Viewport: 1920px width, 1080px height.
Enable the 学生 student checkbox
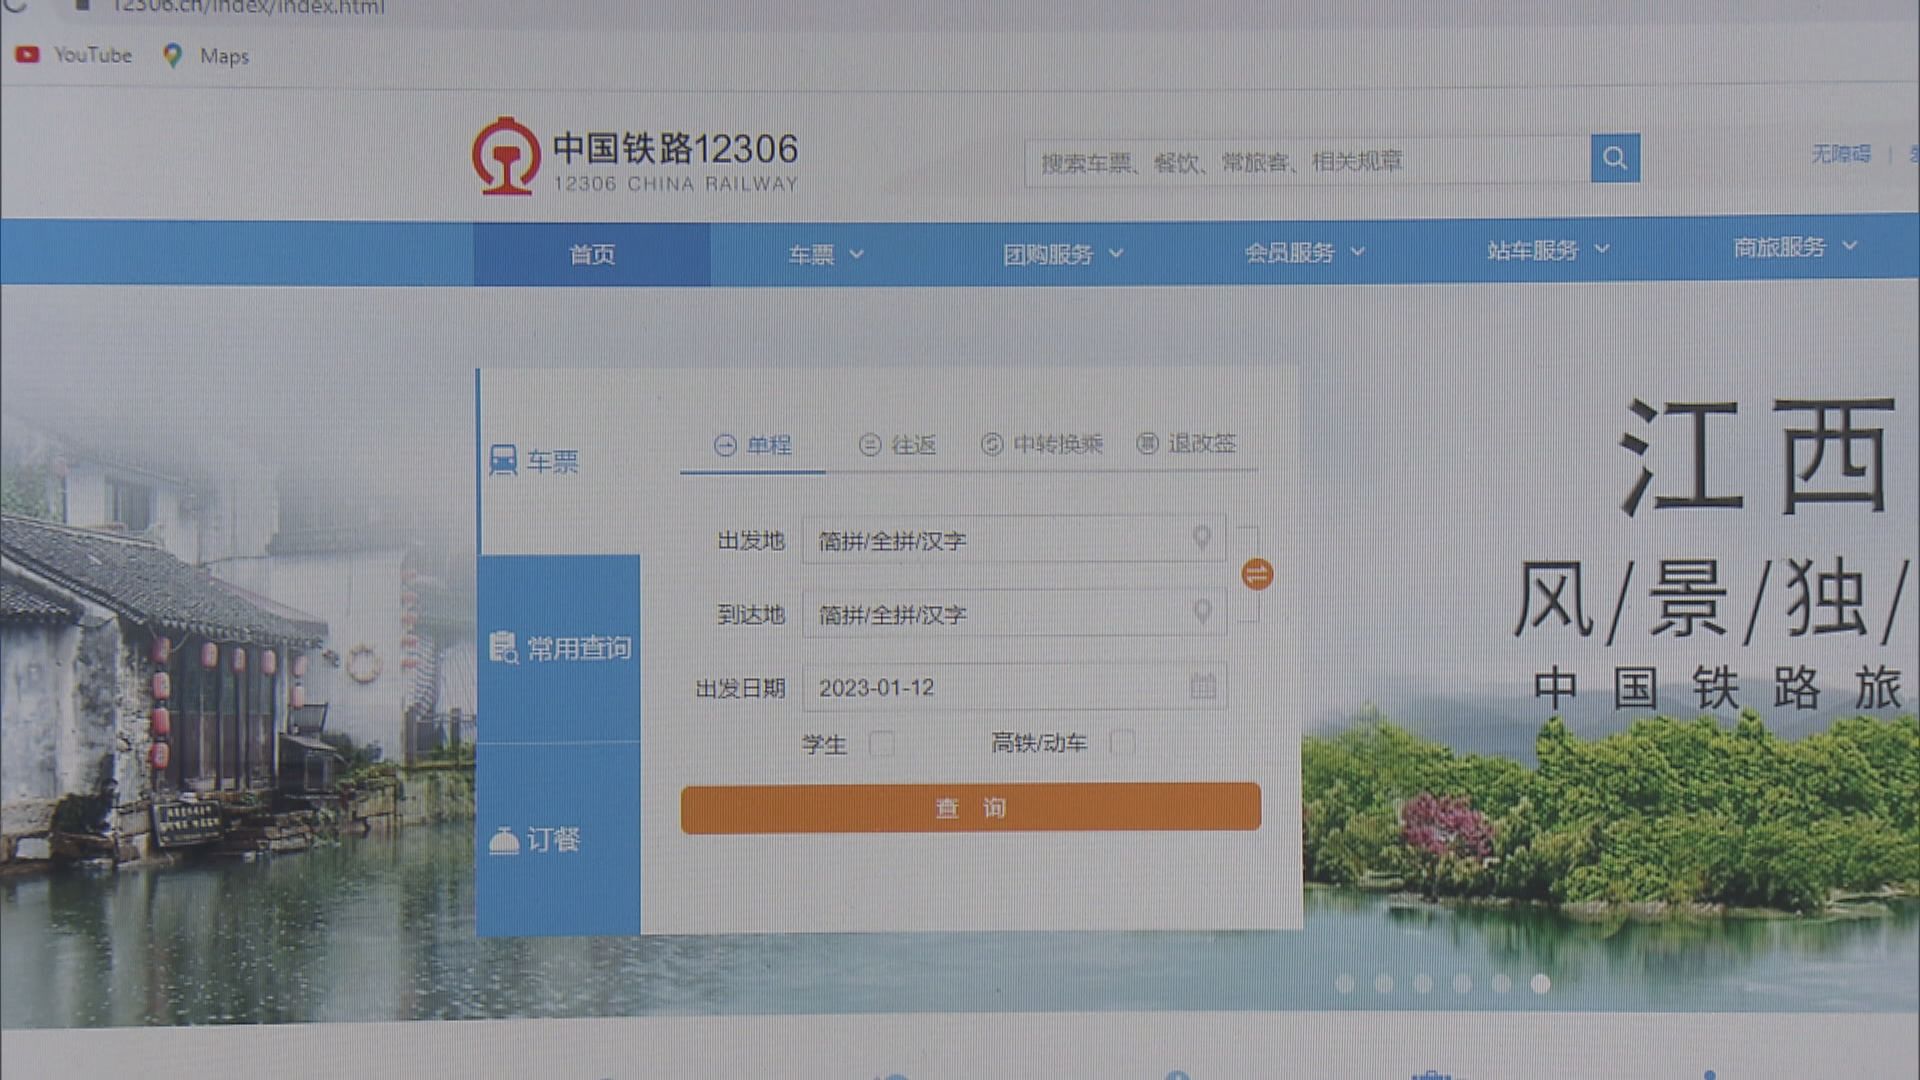(x=881, y=744)
